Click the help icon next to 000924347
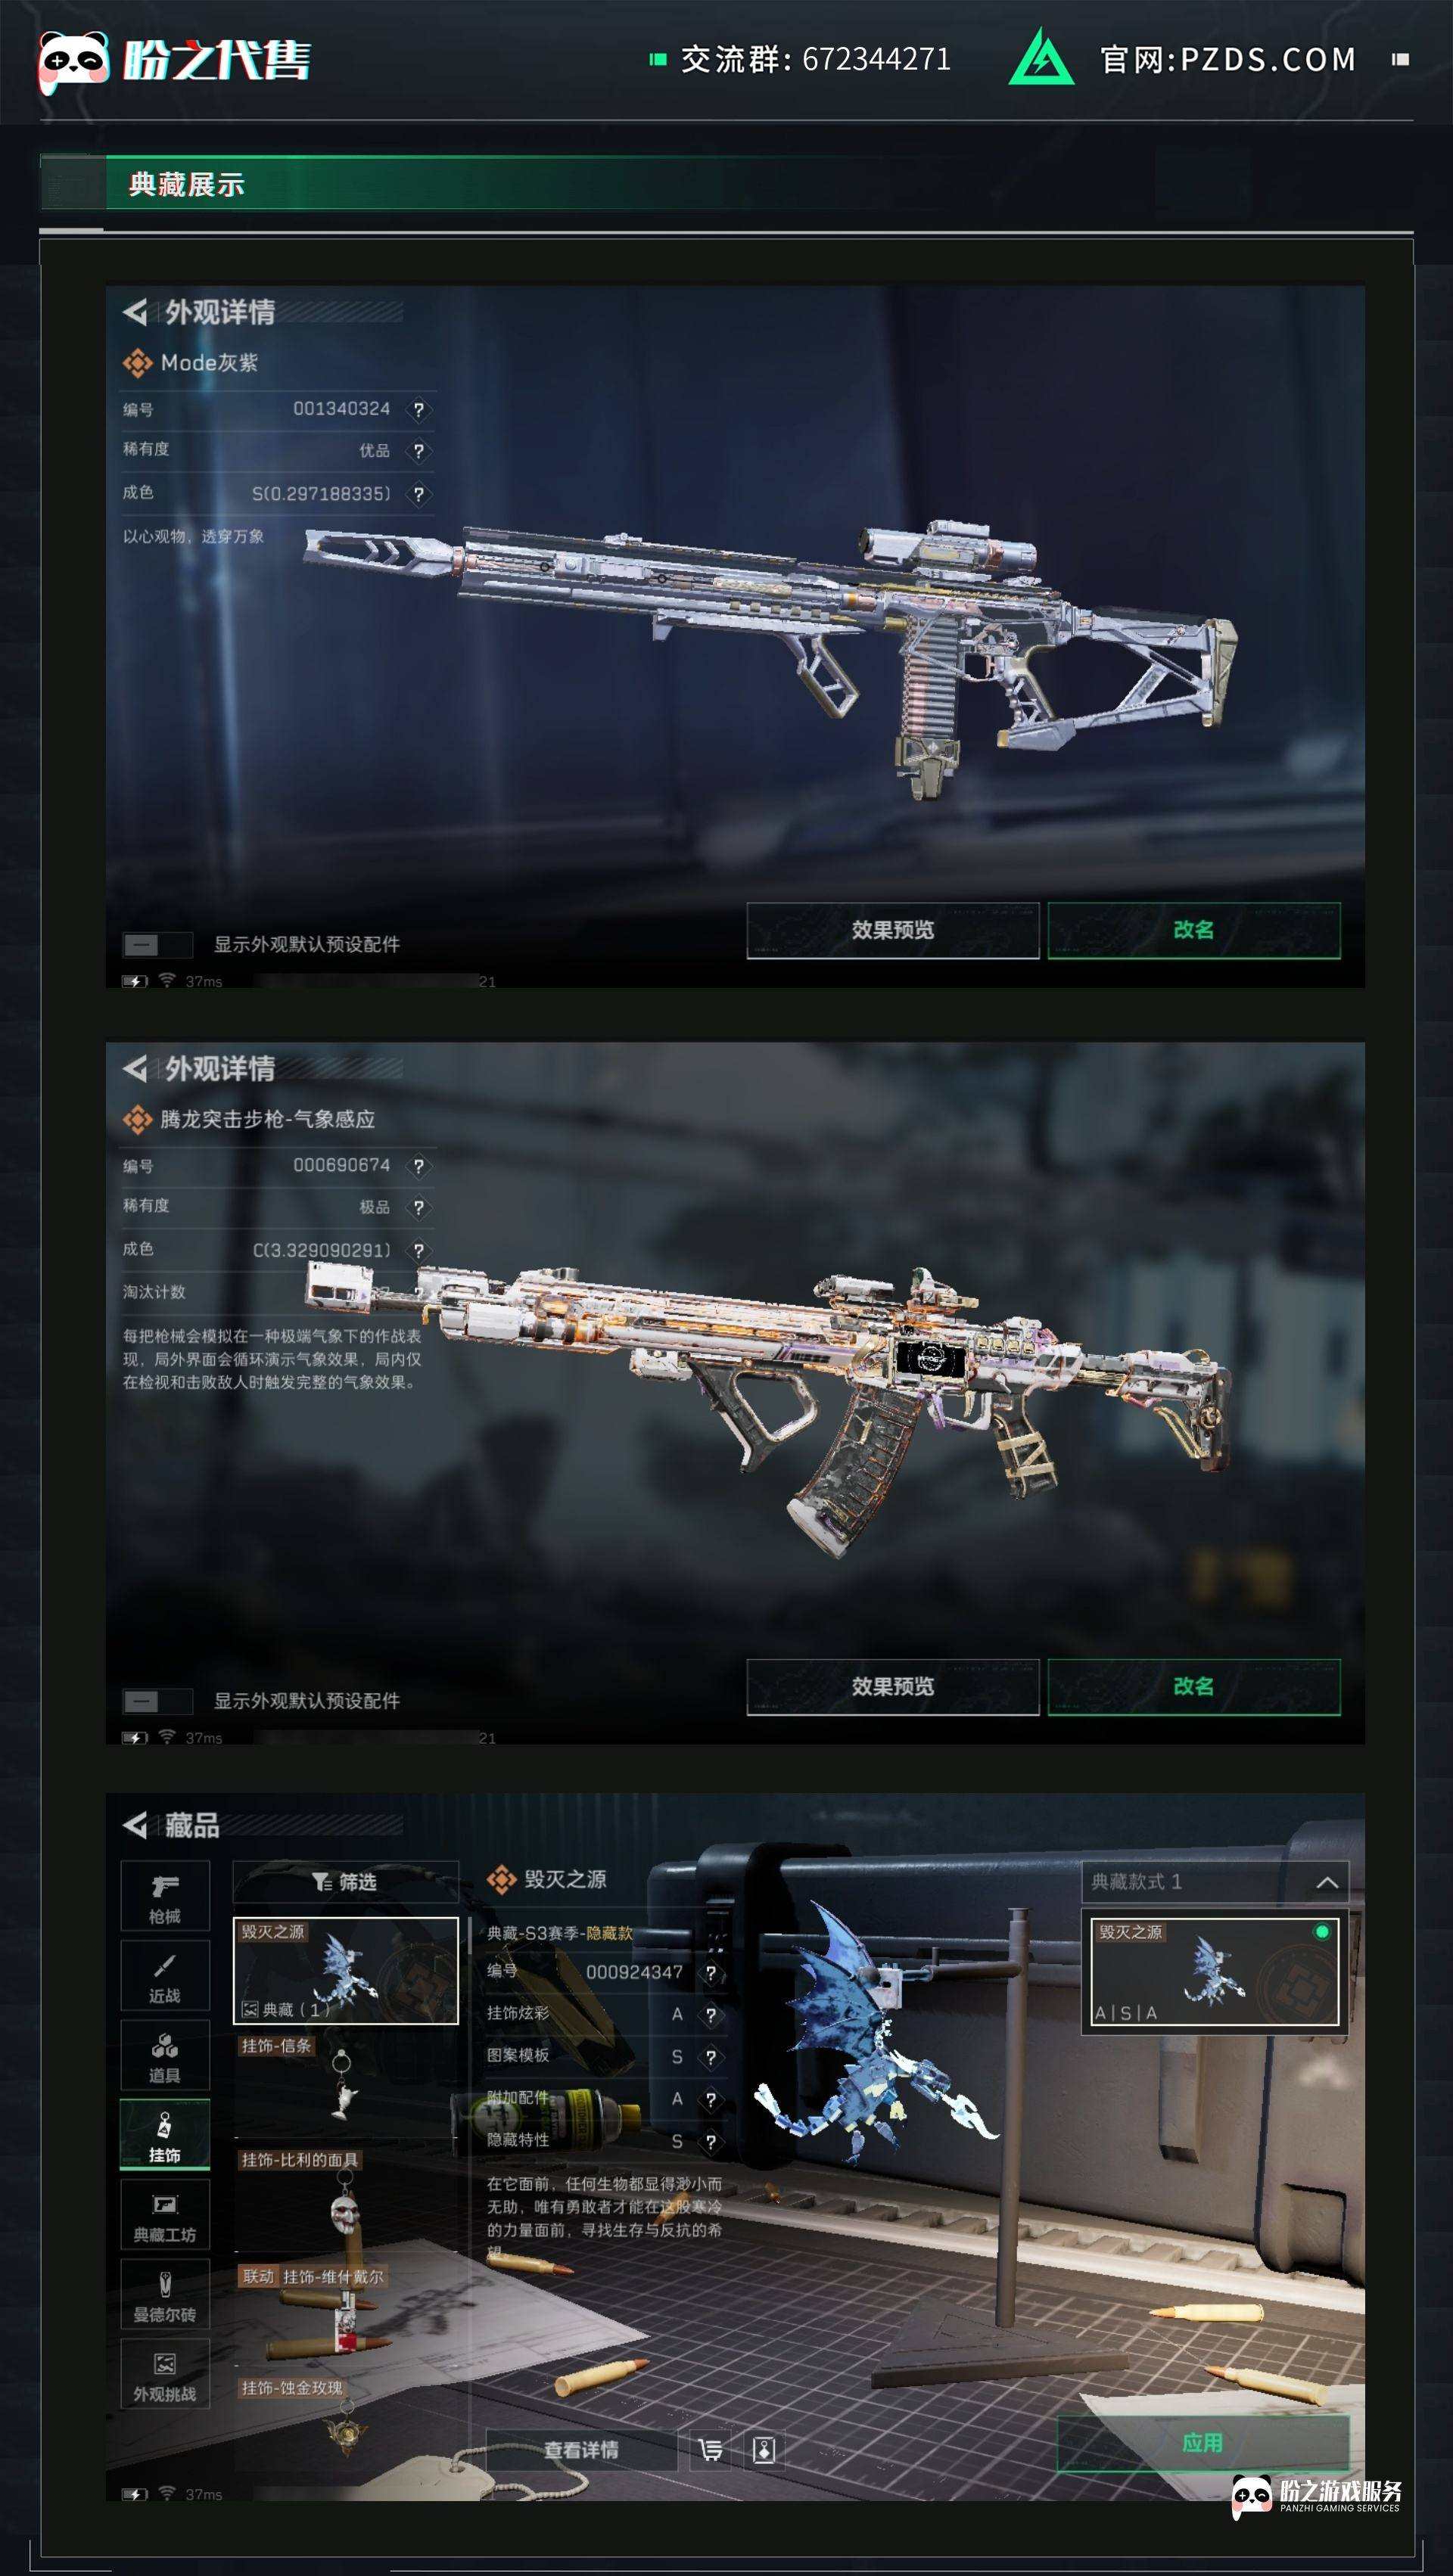The height and width of the screenshot is (2576, 1453). [x=711, y=1973]
